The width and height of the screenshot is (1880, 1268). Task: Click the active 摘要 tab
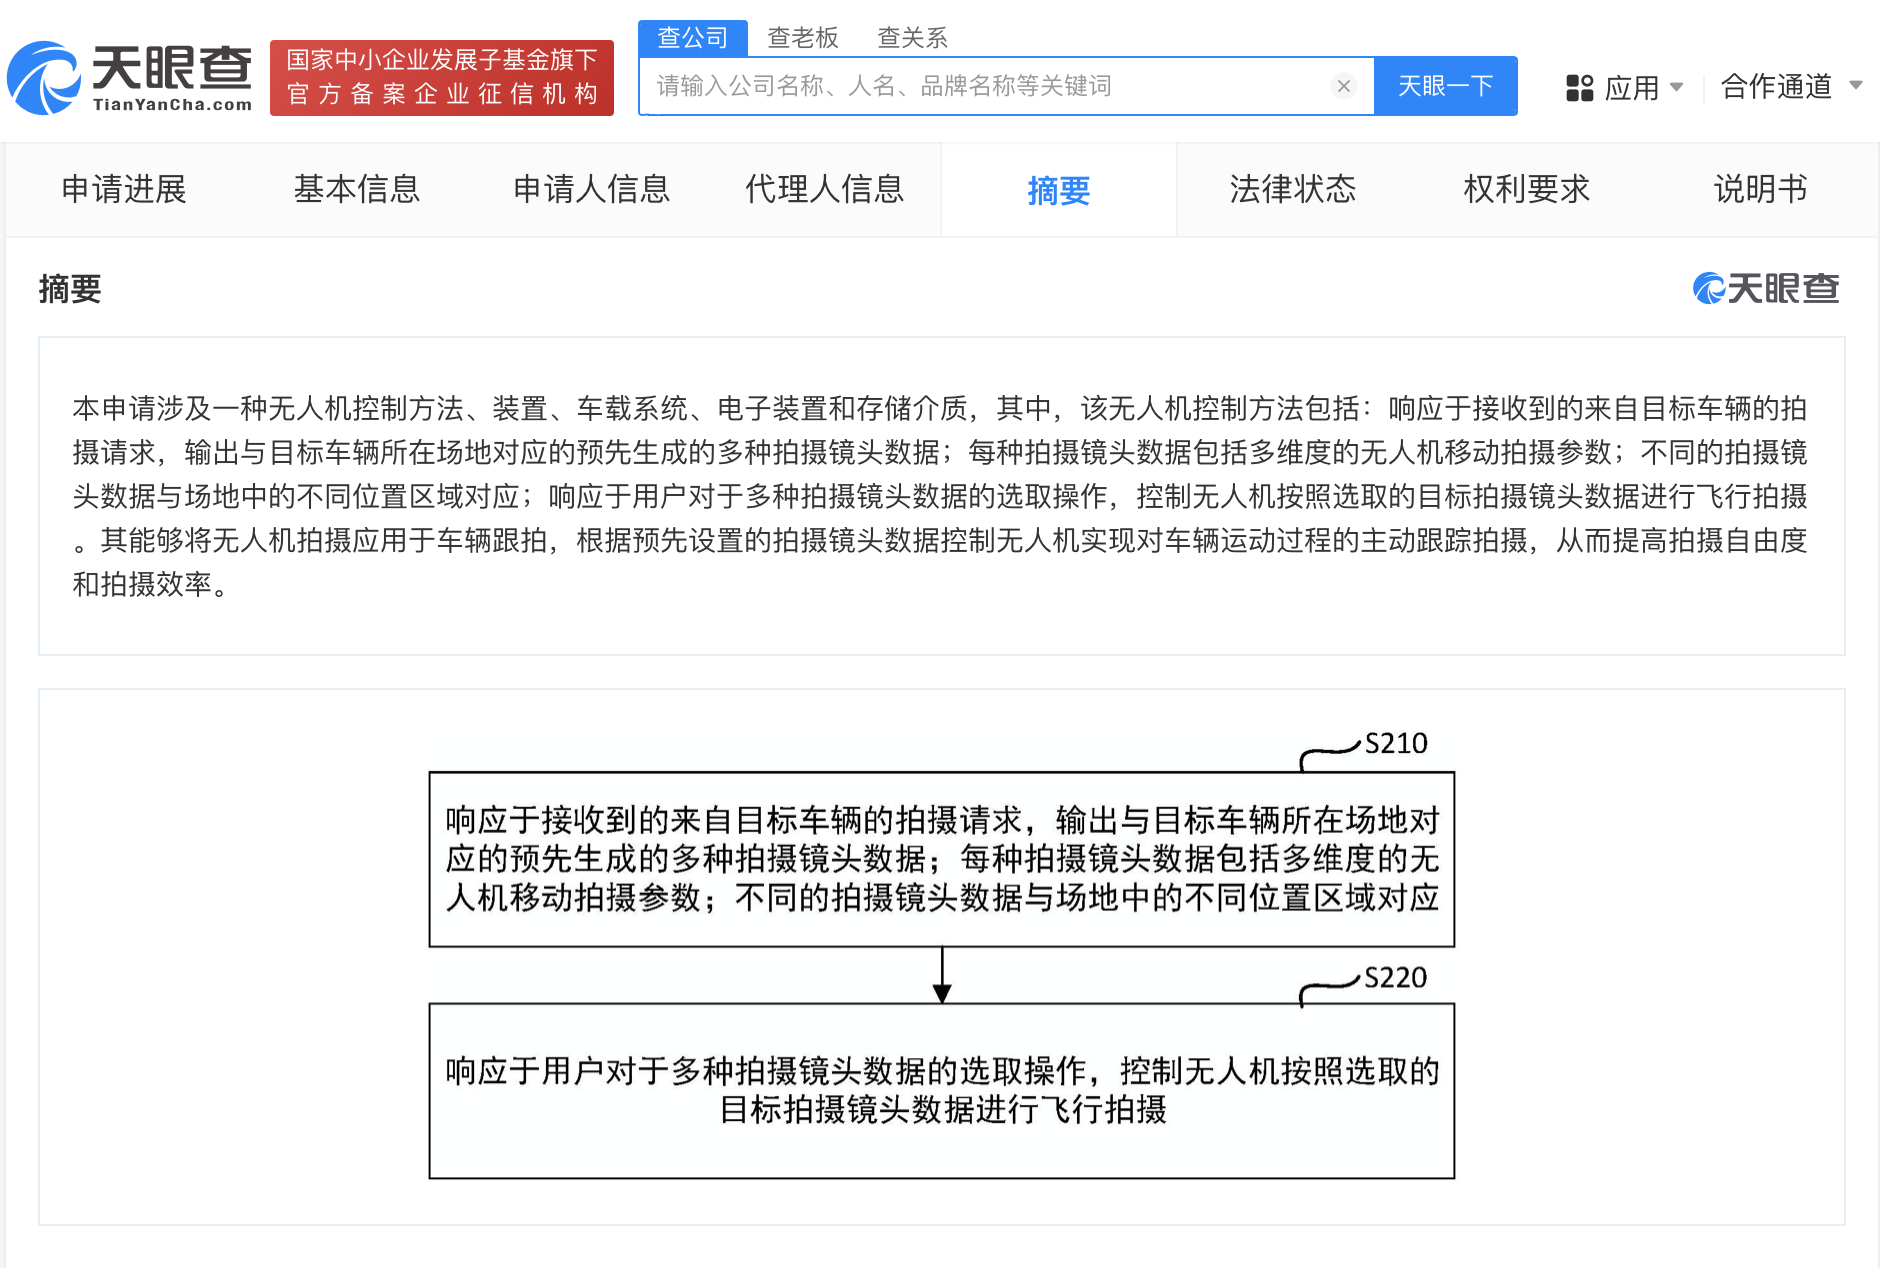point(1058,190)
